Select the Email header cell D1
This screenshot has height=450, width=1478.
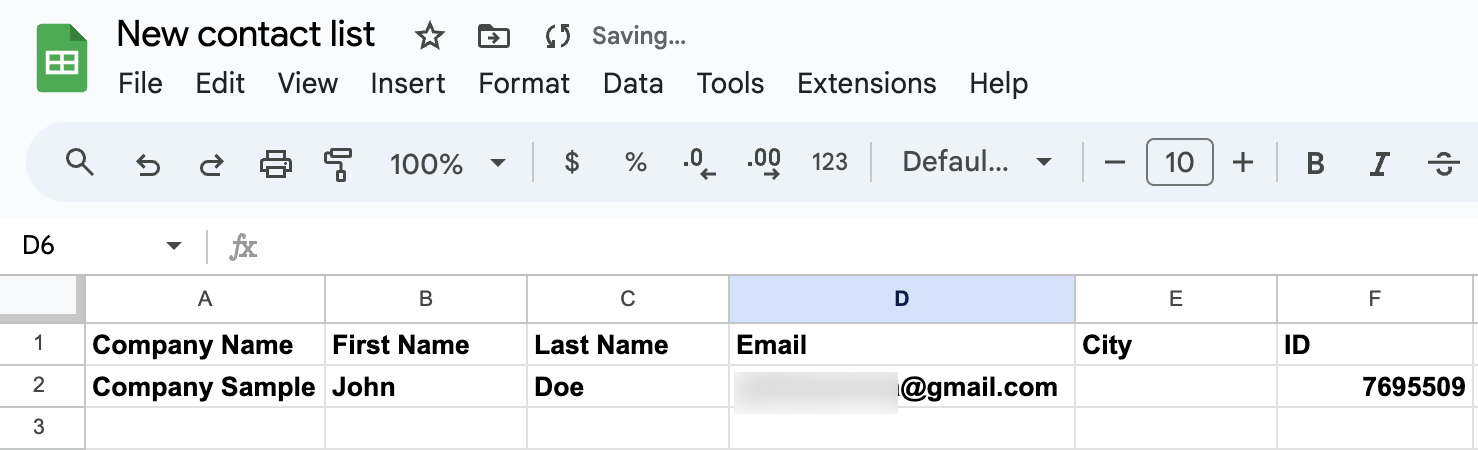tap(901, 346)
